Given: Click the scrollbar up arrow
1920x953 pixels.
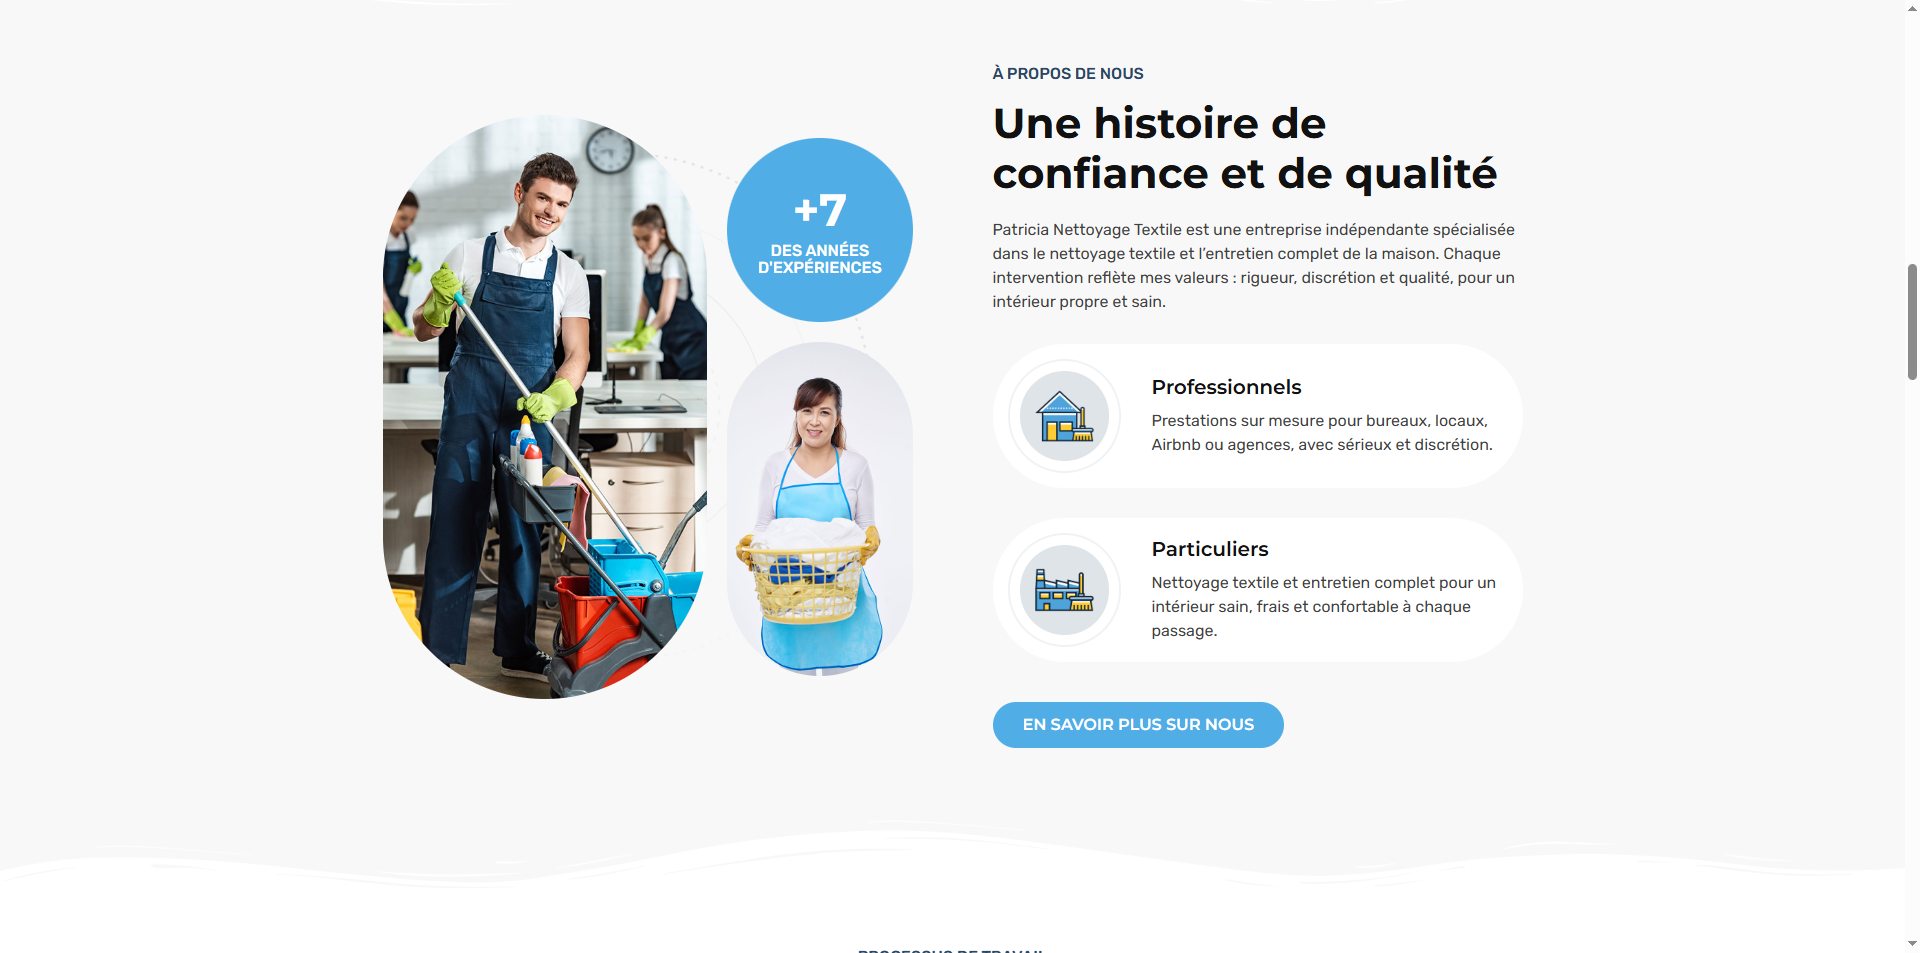Looking at the screenshot, I should (x=1912, y=8).
